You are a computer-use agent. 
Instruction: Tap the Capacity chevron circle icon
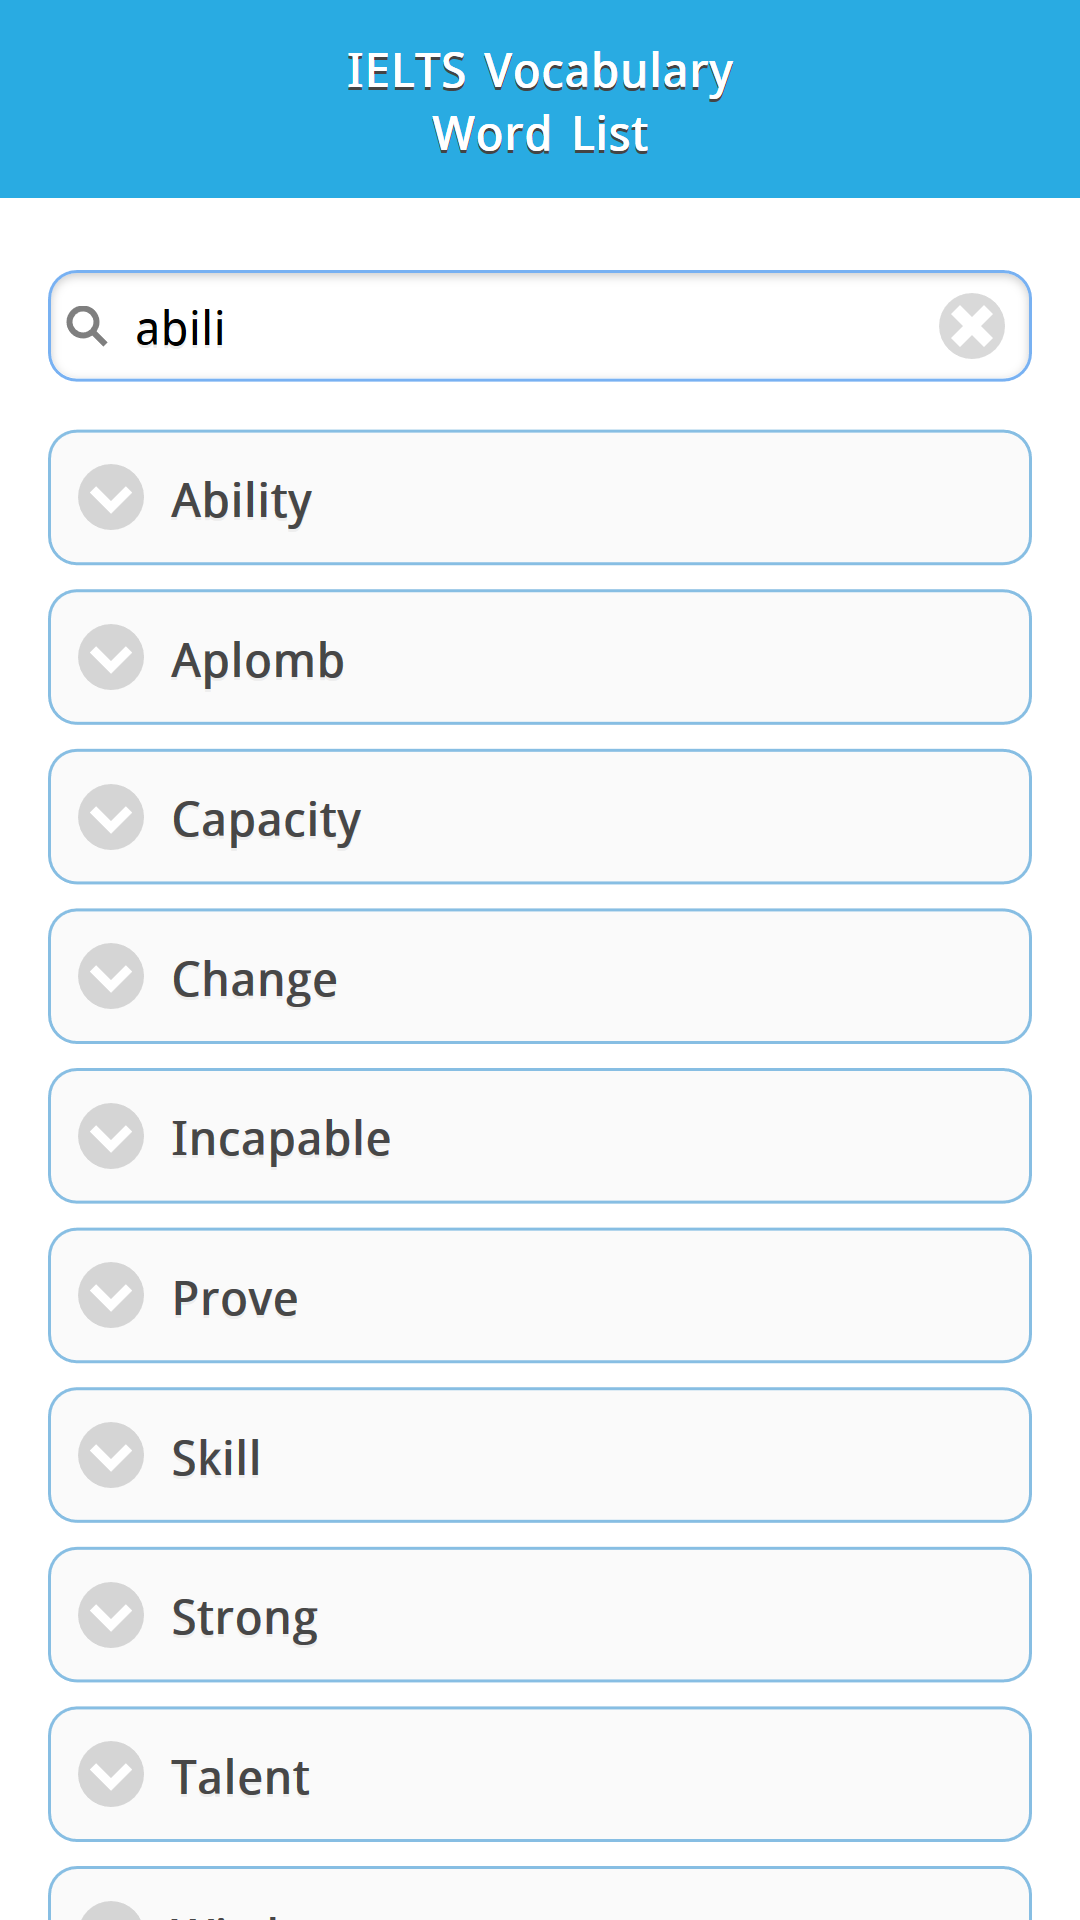click(111, 817)
